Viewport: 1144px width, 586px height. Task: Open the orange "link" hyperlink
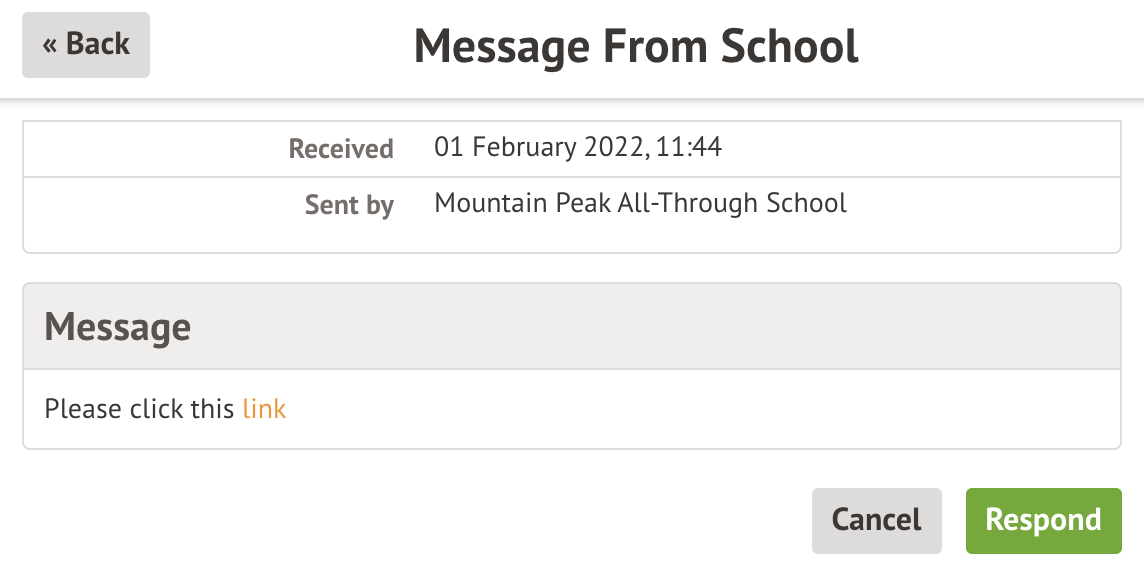pyautogui.click(x=264, y=409)
